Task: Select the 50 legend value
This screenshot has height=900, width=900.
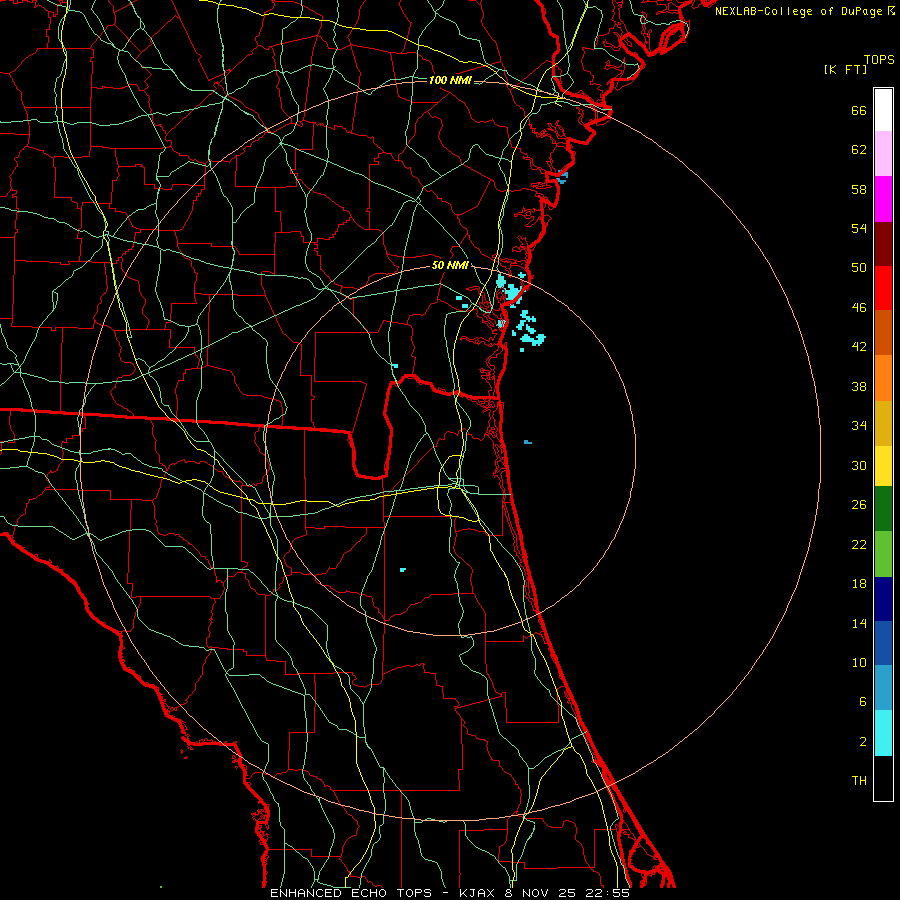Action: tap(859, 268)
